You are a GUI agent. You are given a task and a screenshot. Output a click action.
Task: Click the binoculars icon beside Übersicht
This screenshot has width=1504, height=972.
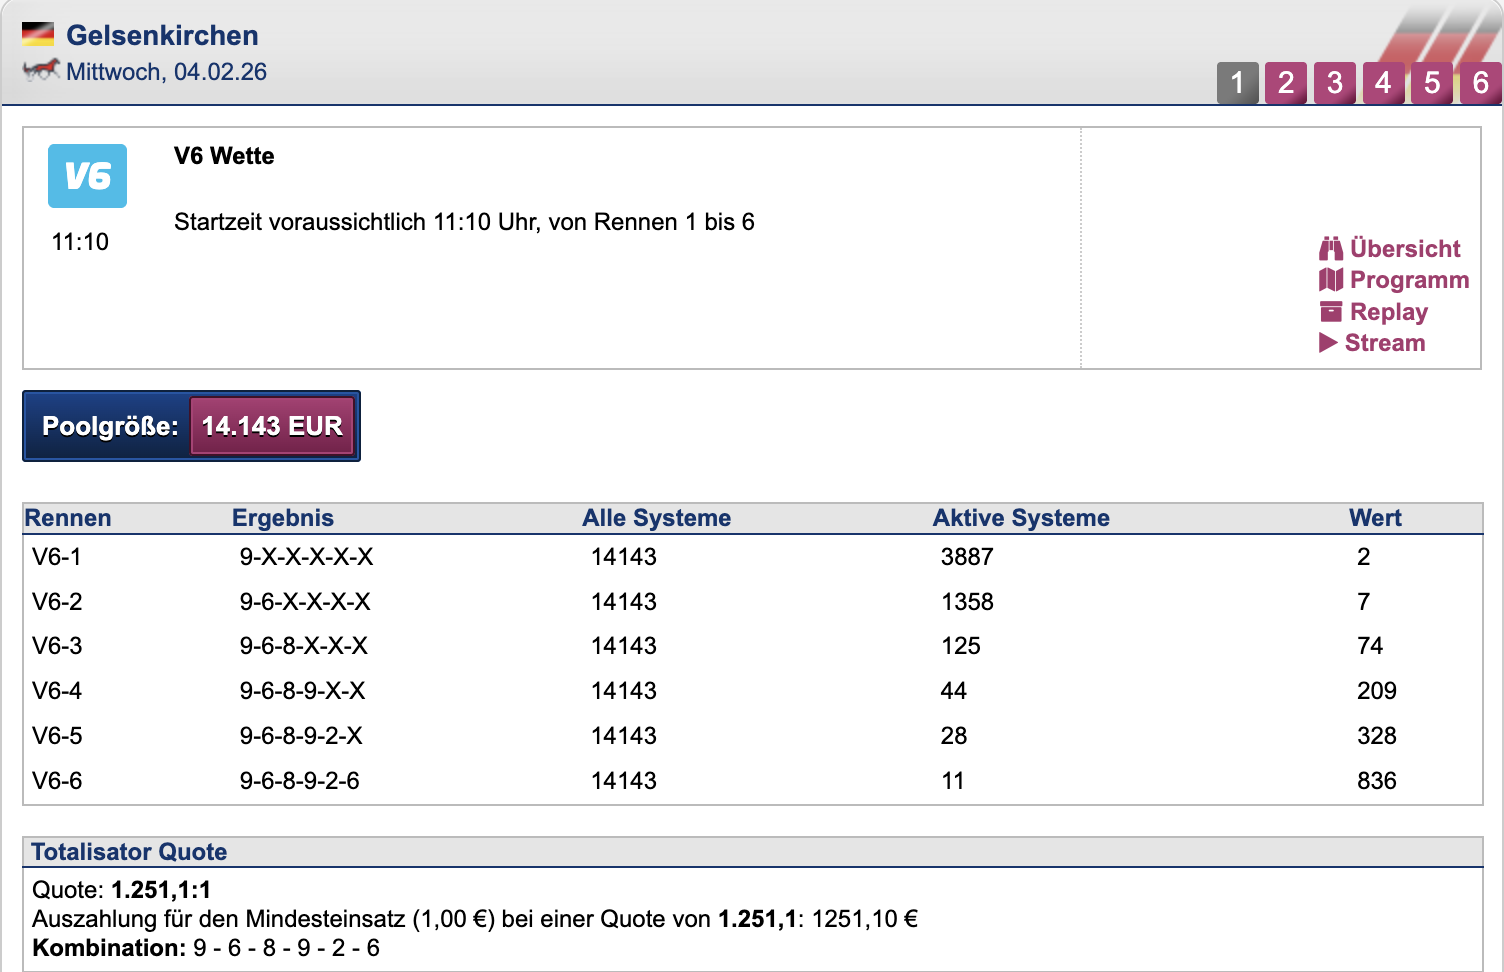1330,248
